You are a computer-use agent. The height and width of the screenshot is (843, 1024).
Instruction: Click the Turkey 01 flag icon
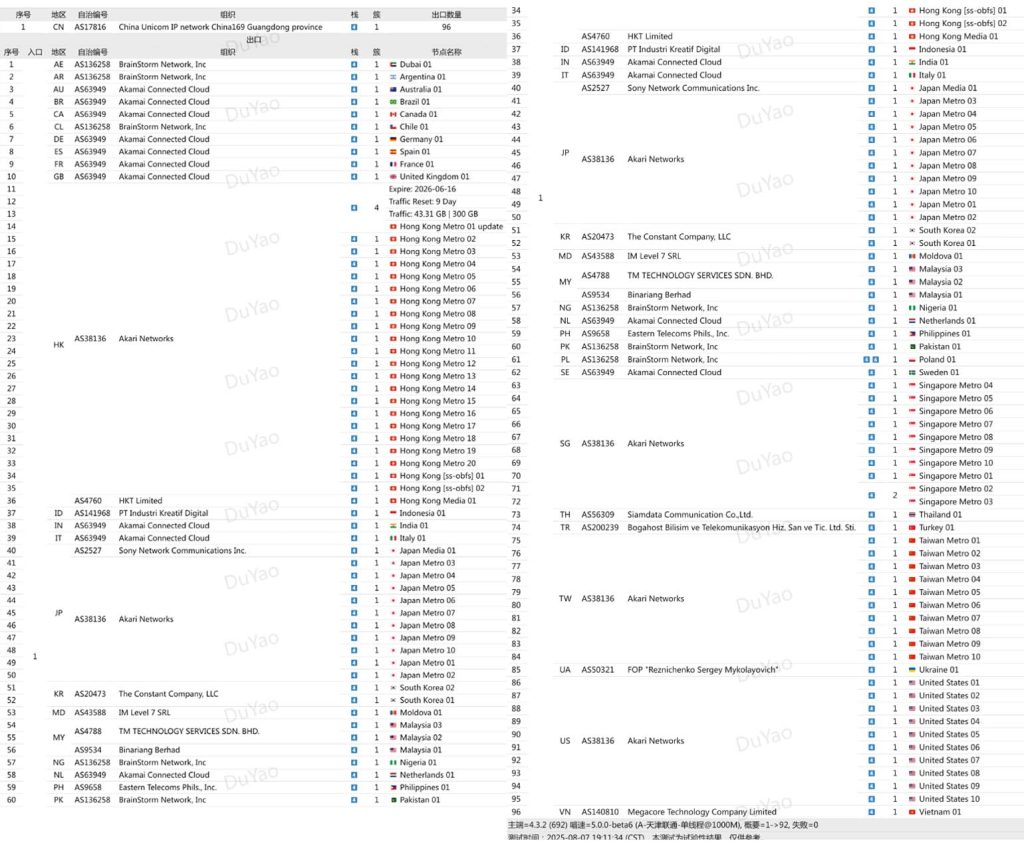tap(912, 528)
